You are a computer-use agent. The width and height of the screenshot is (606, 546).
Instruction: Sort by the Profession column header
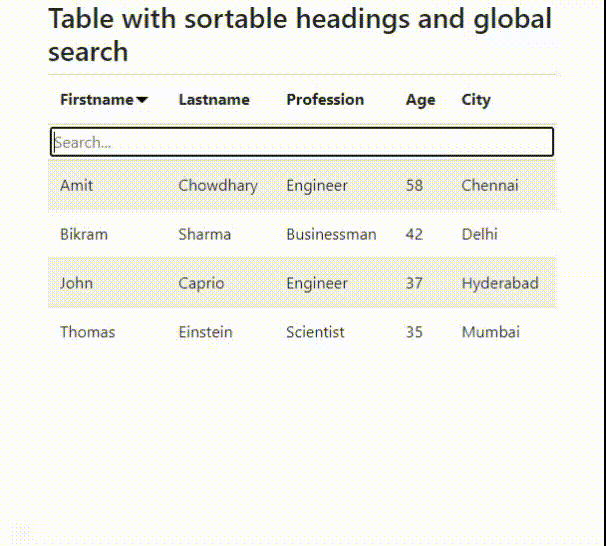tap(325, 100)
